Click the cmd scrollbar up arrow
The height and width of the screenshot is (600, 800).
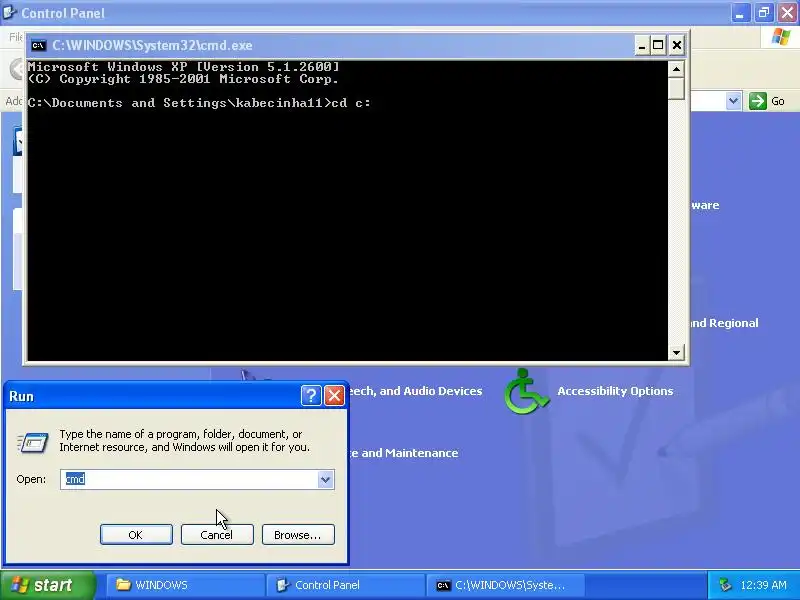click(x=677, y=69)
